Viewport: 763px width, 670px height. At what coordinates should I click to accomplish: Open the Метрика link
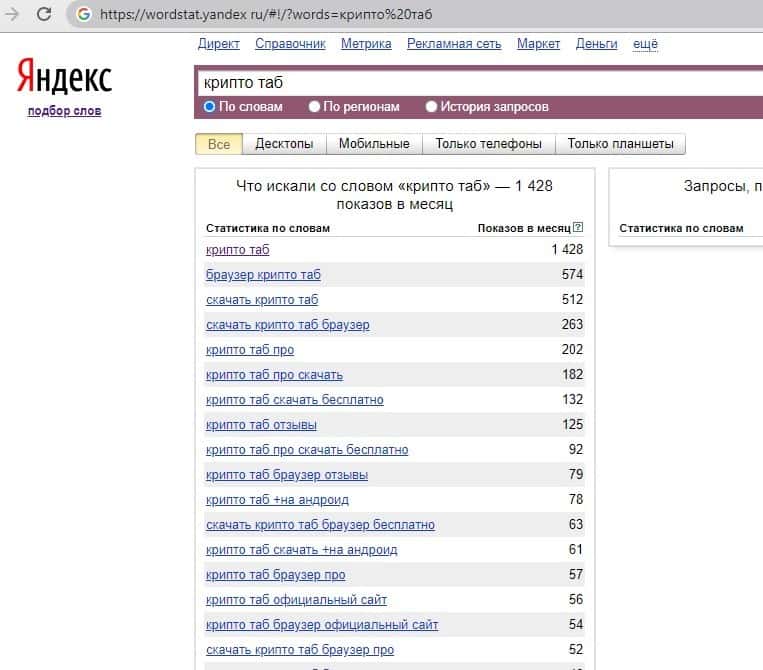[366, 44]
